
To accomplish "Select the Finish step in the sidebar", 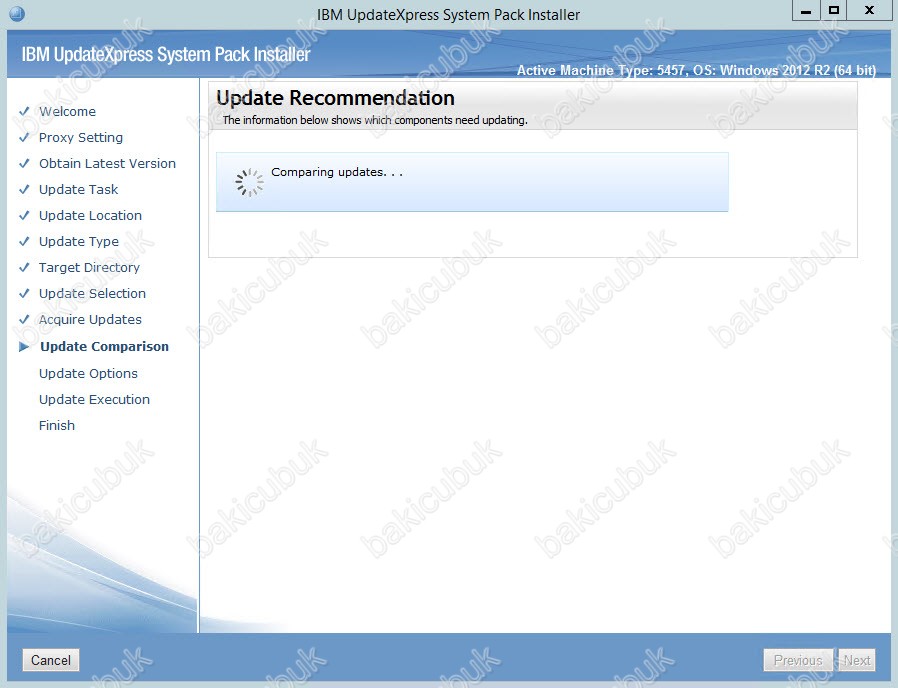I will point(57,426).
